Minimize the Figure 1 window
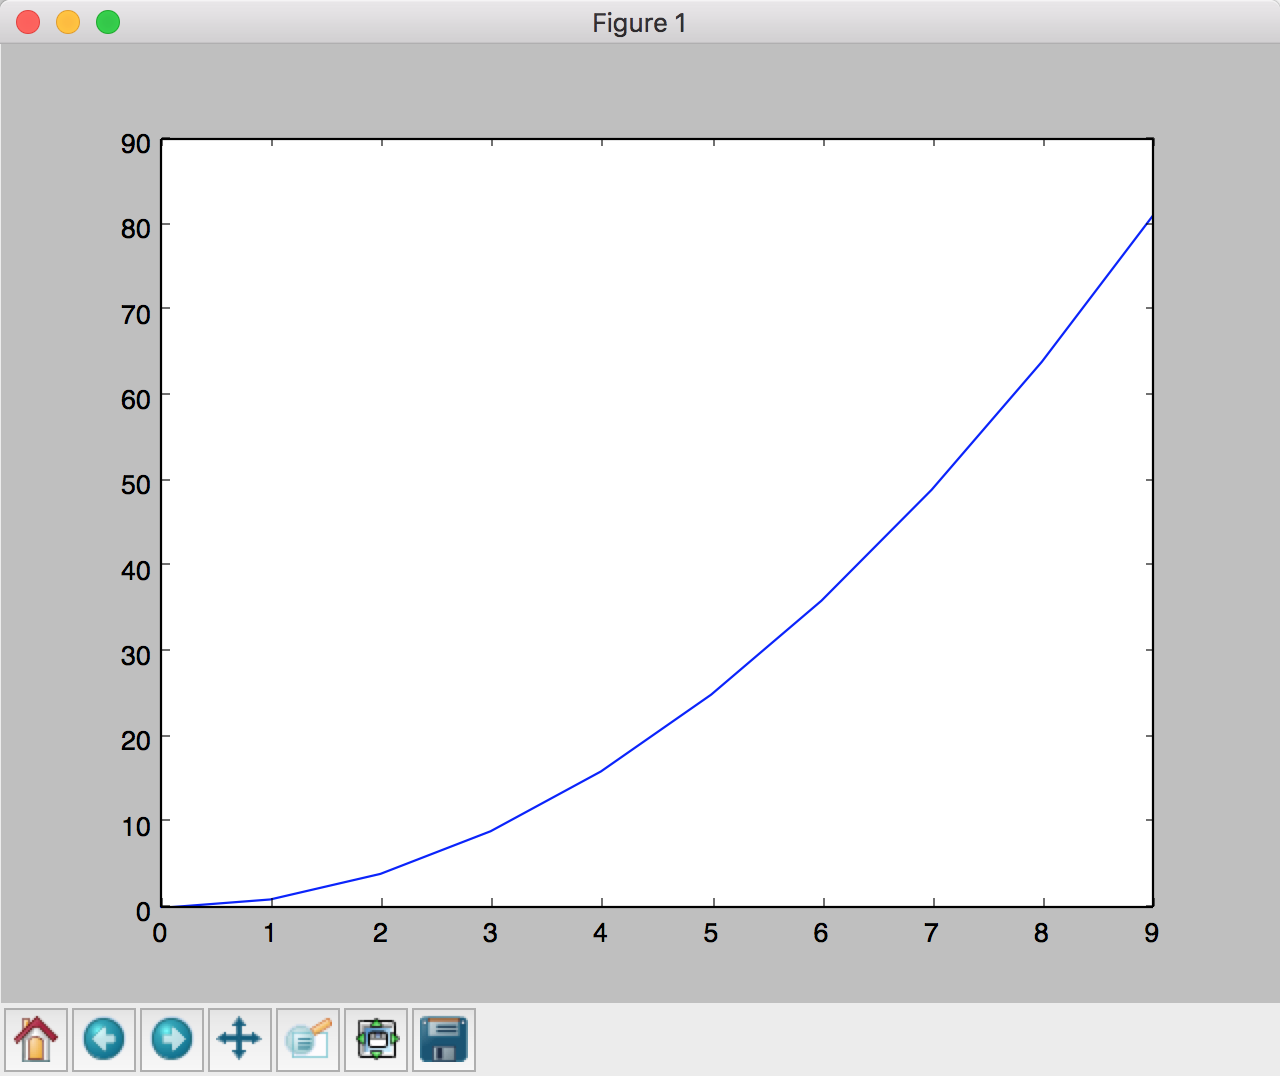 click(68, 22)
